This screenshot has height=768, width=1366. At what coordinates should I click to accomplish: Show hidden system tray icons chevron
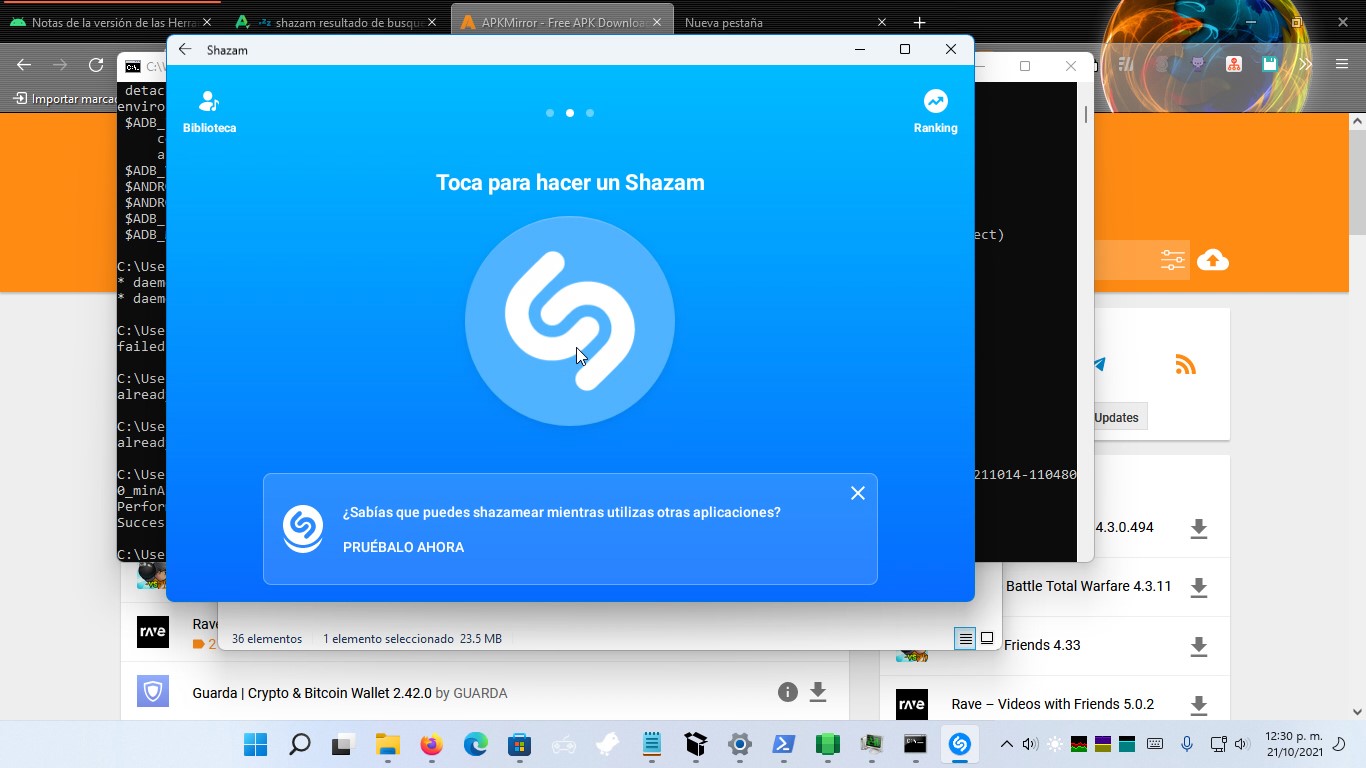[1007, 744]
